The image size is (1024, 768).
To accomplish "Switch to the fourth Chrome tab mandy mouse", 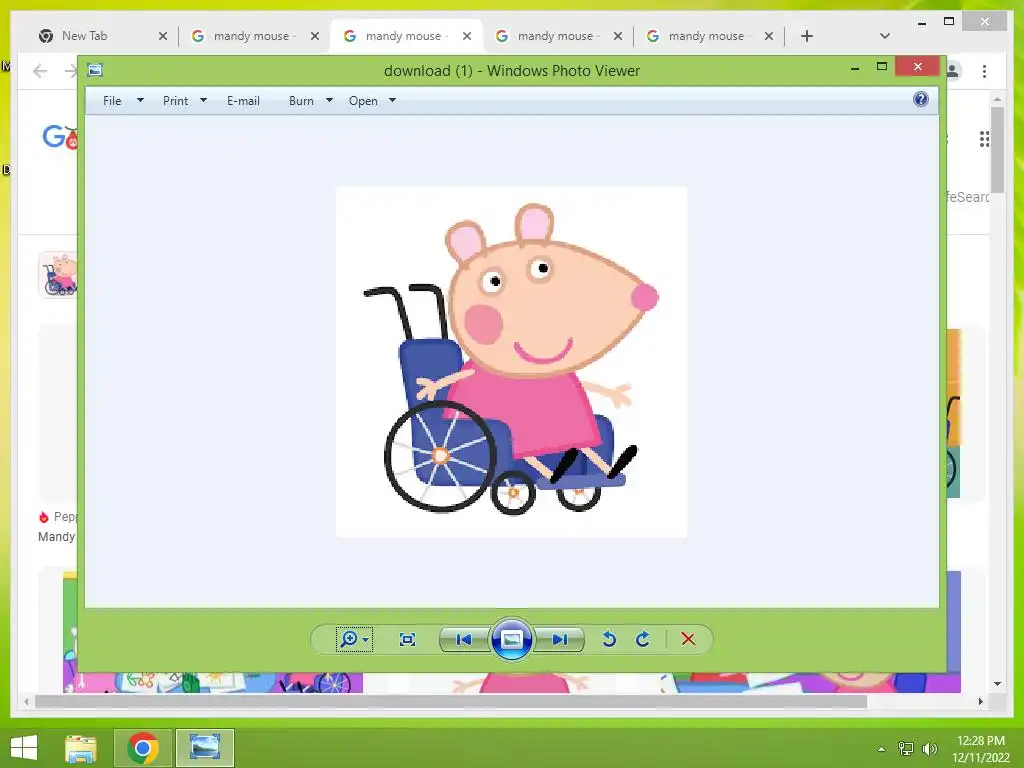I will (555, 36).
